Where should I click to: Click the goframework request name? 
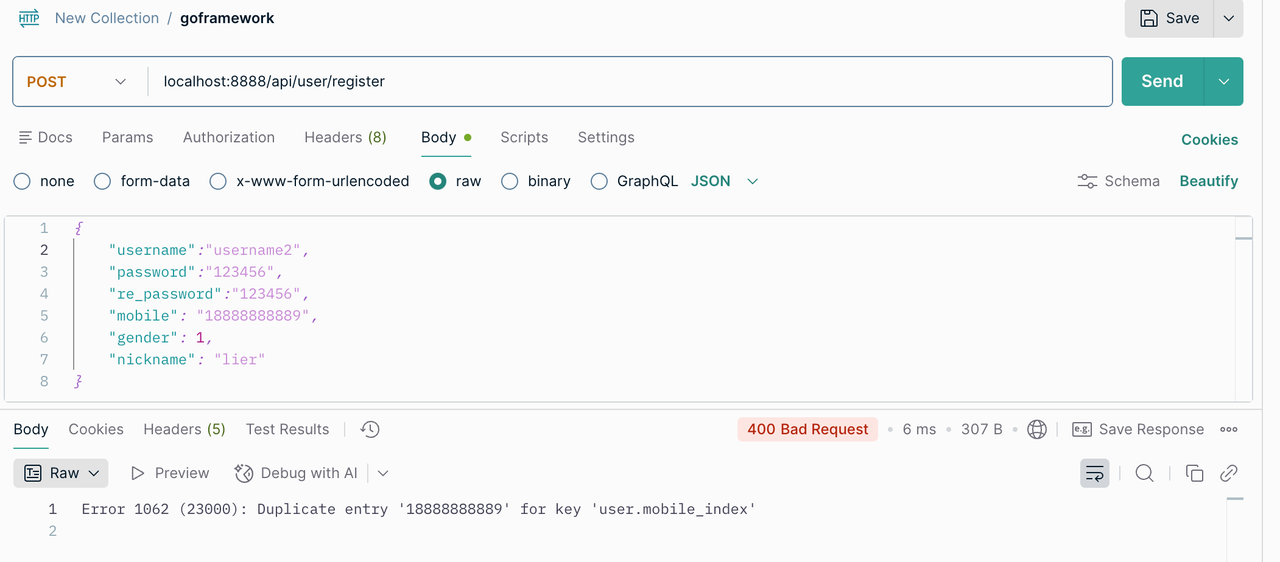[227, 18]
